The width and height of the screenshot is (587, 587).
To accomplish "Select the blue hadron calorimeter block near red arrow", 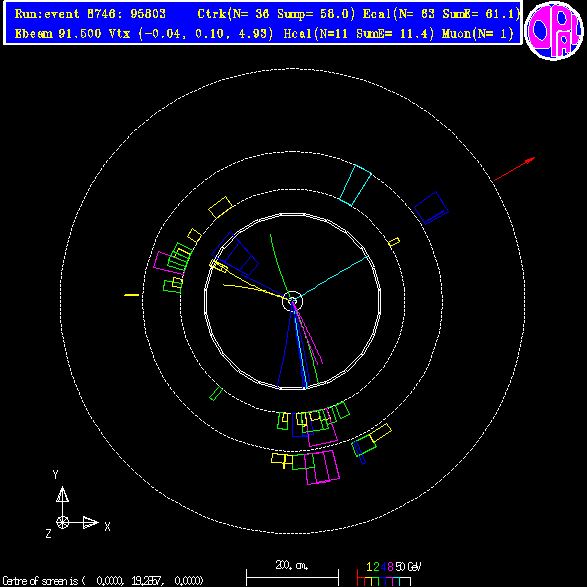I will click(431, 208).
